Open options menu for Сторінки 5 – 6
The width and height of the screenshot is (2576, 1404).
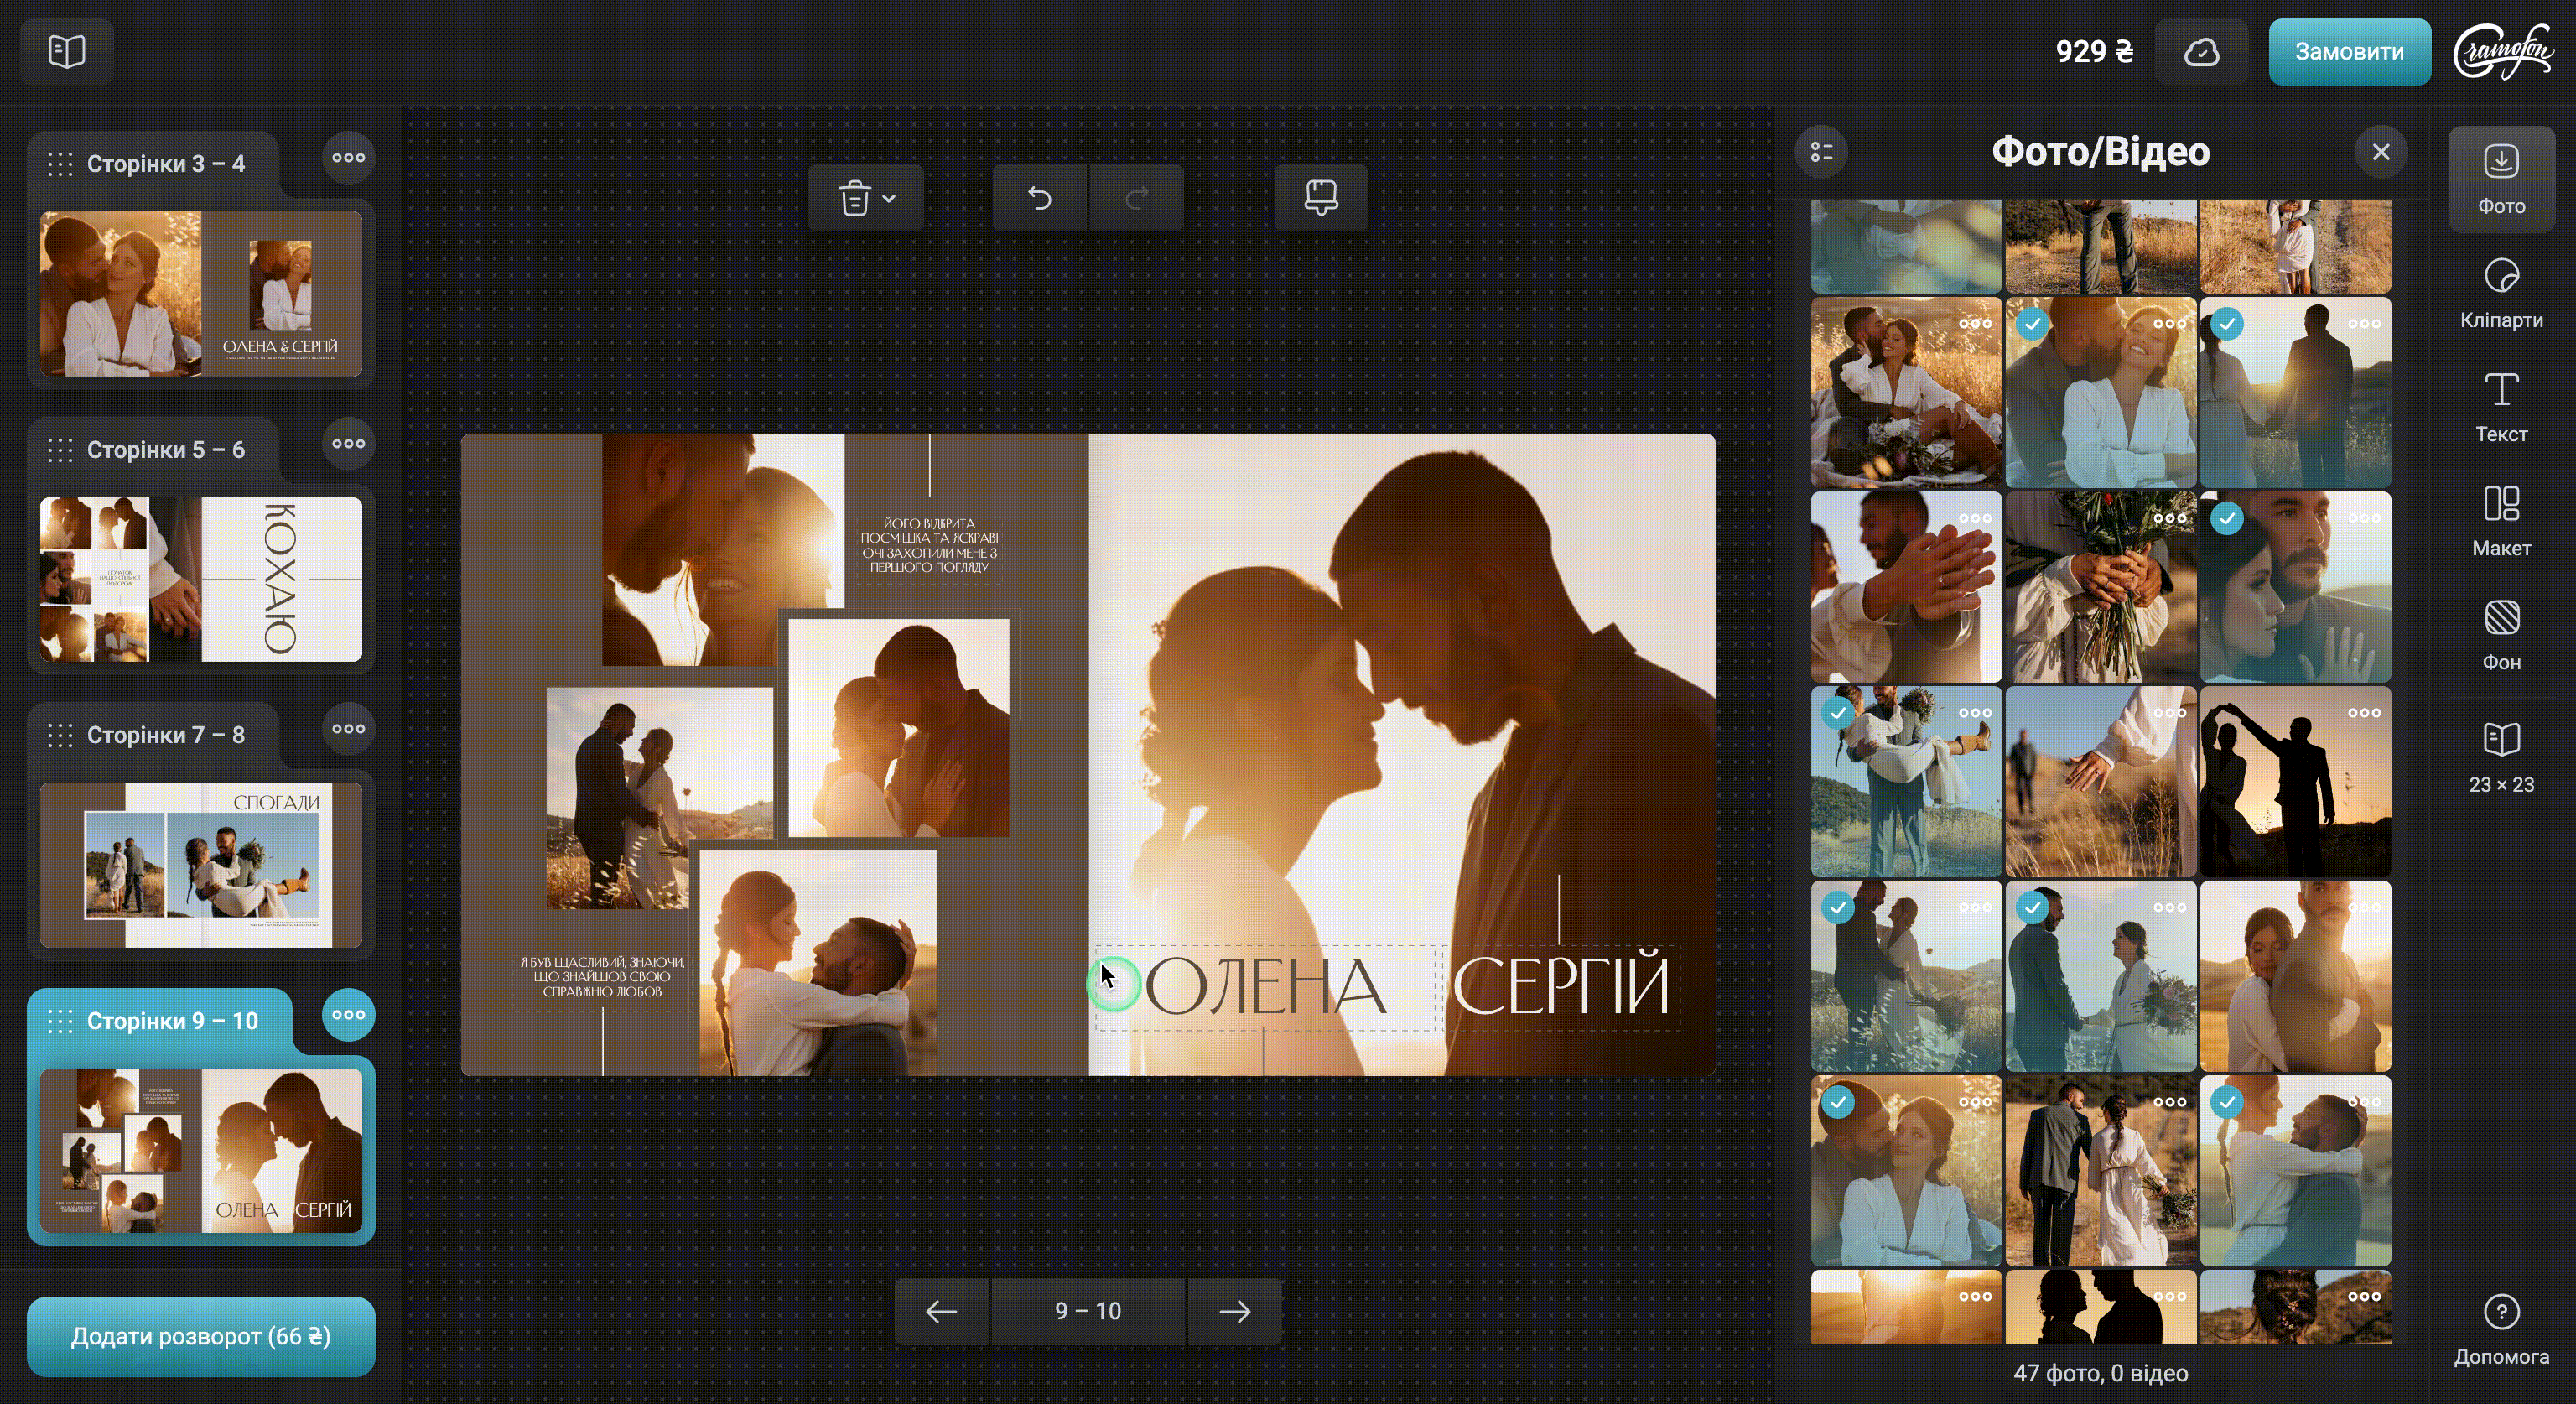click(348, 444)
